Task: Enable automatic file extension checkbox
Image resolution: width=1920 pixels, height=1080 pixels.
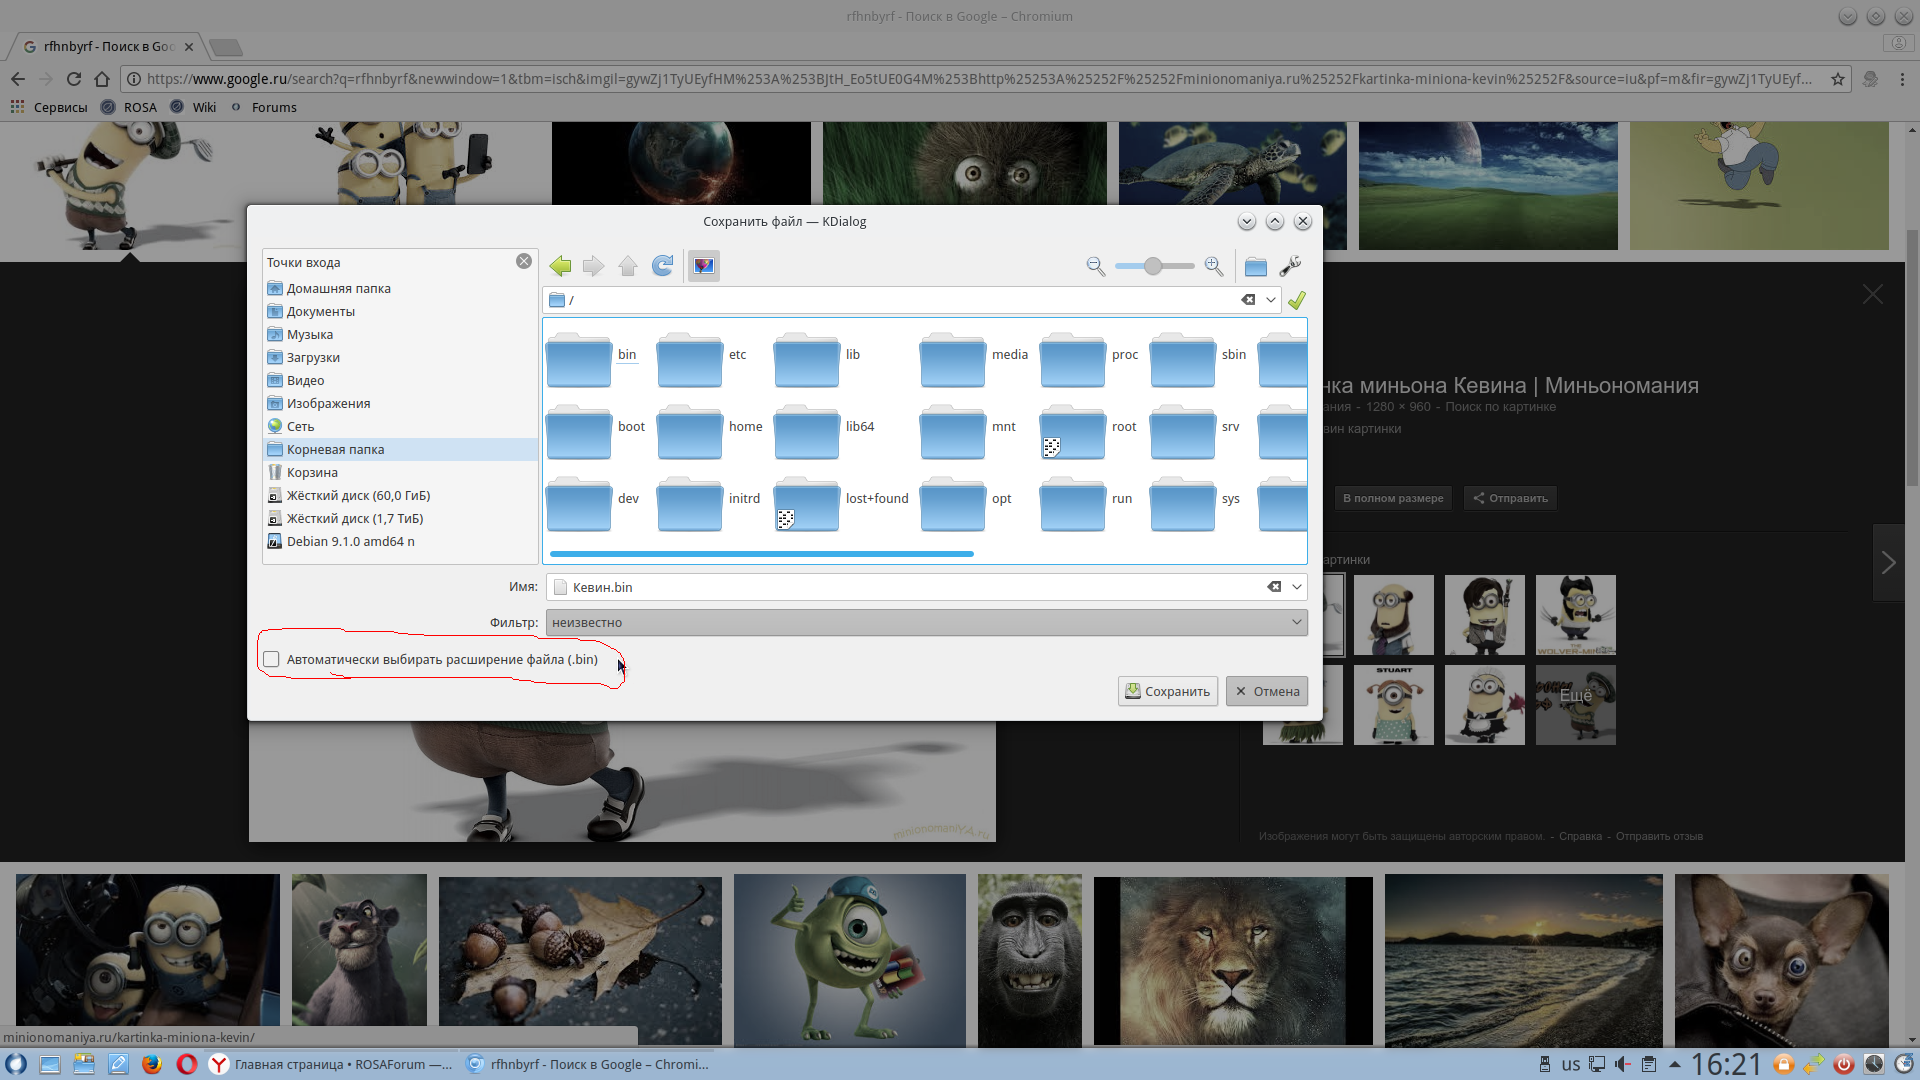Action: pyautogui.click(x=271, y=659)
